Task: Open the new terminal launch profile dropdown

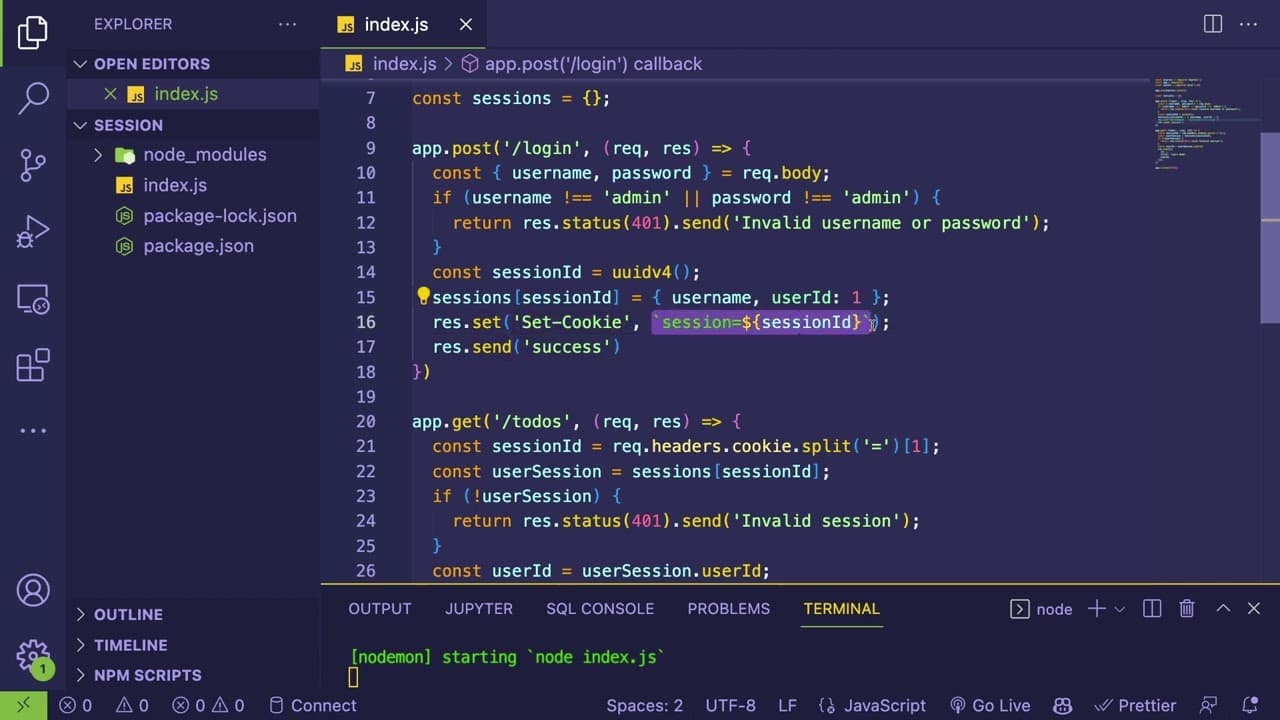Action: (1119, 609)
